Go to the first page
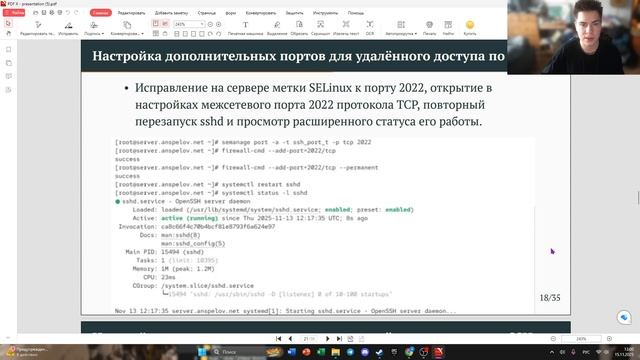This screenshot has width=640, height=360. click(x=278, y=339)
